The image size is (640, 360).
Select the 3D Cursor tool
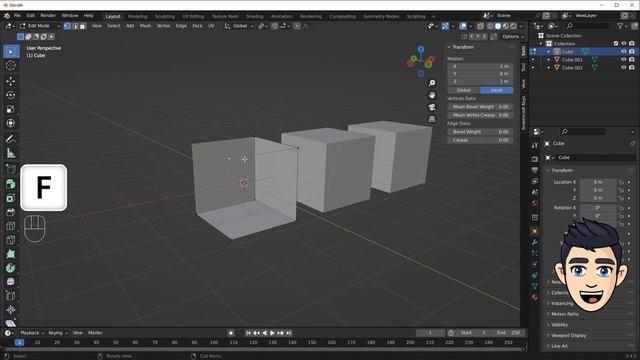coord(11,65)
